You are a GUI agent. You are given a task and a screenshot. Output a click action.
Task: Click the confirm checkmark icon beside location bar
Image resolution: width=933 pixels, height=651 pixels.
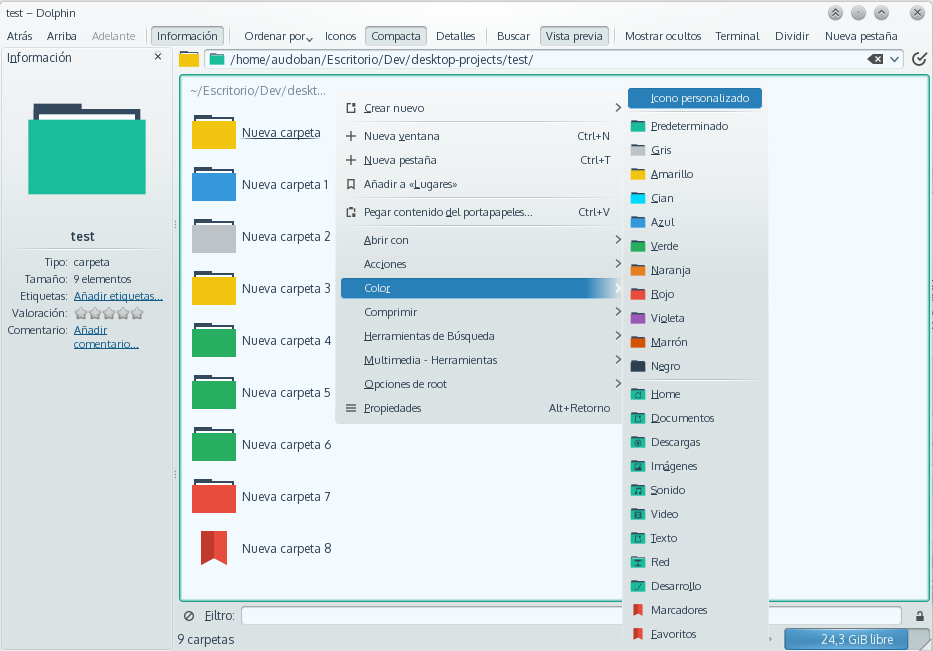click(919, 58)
